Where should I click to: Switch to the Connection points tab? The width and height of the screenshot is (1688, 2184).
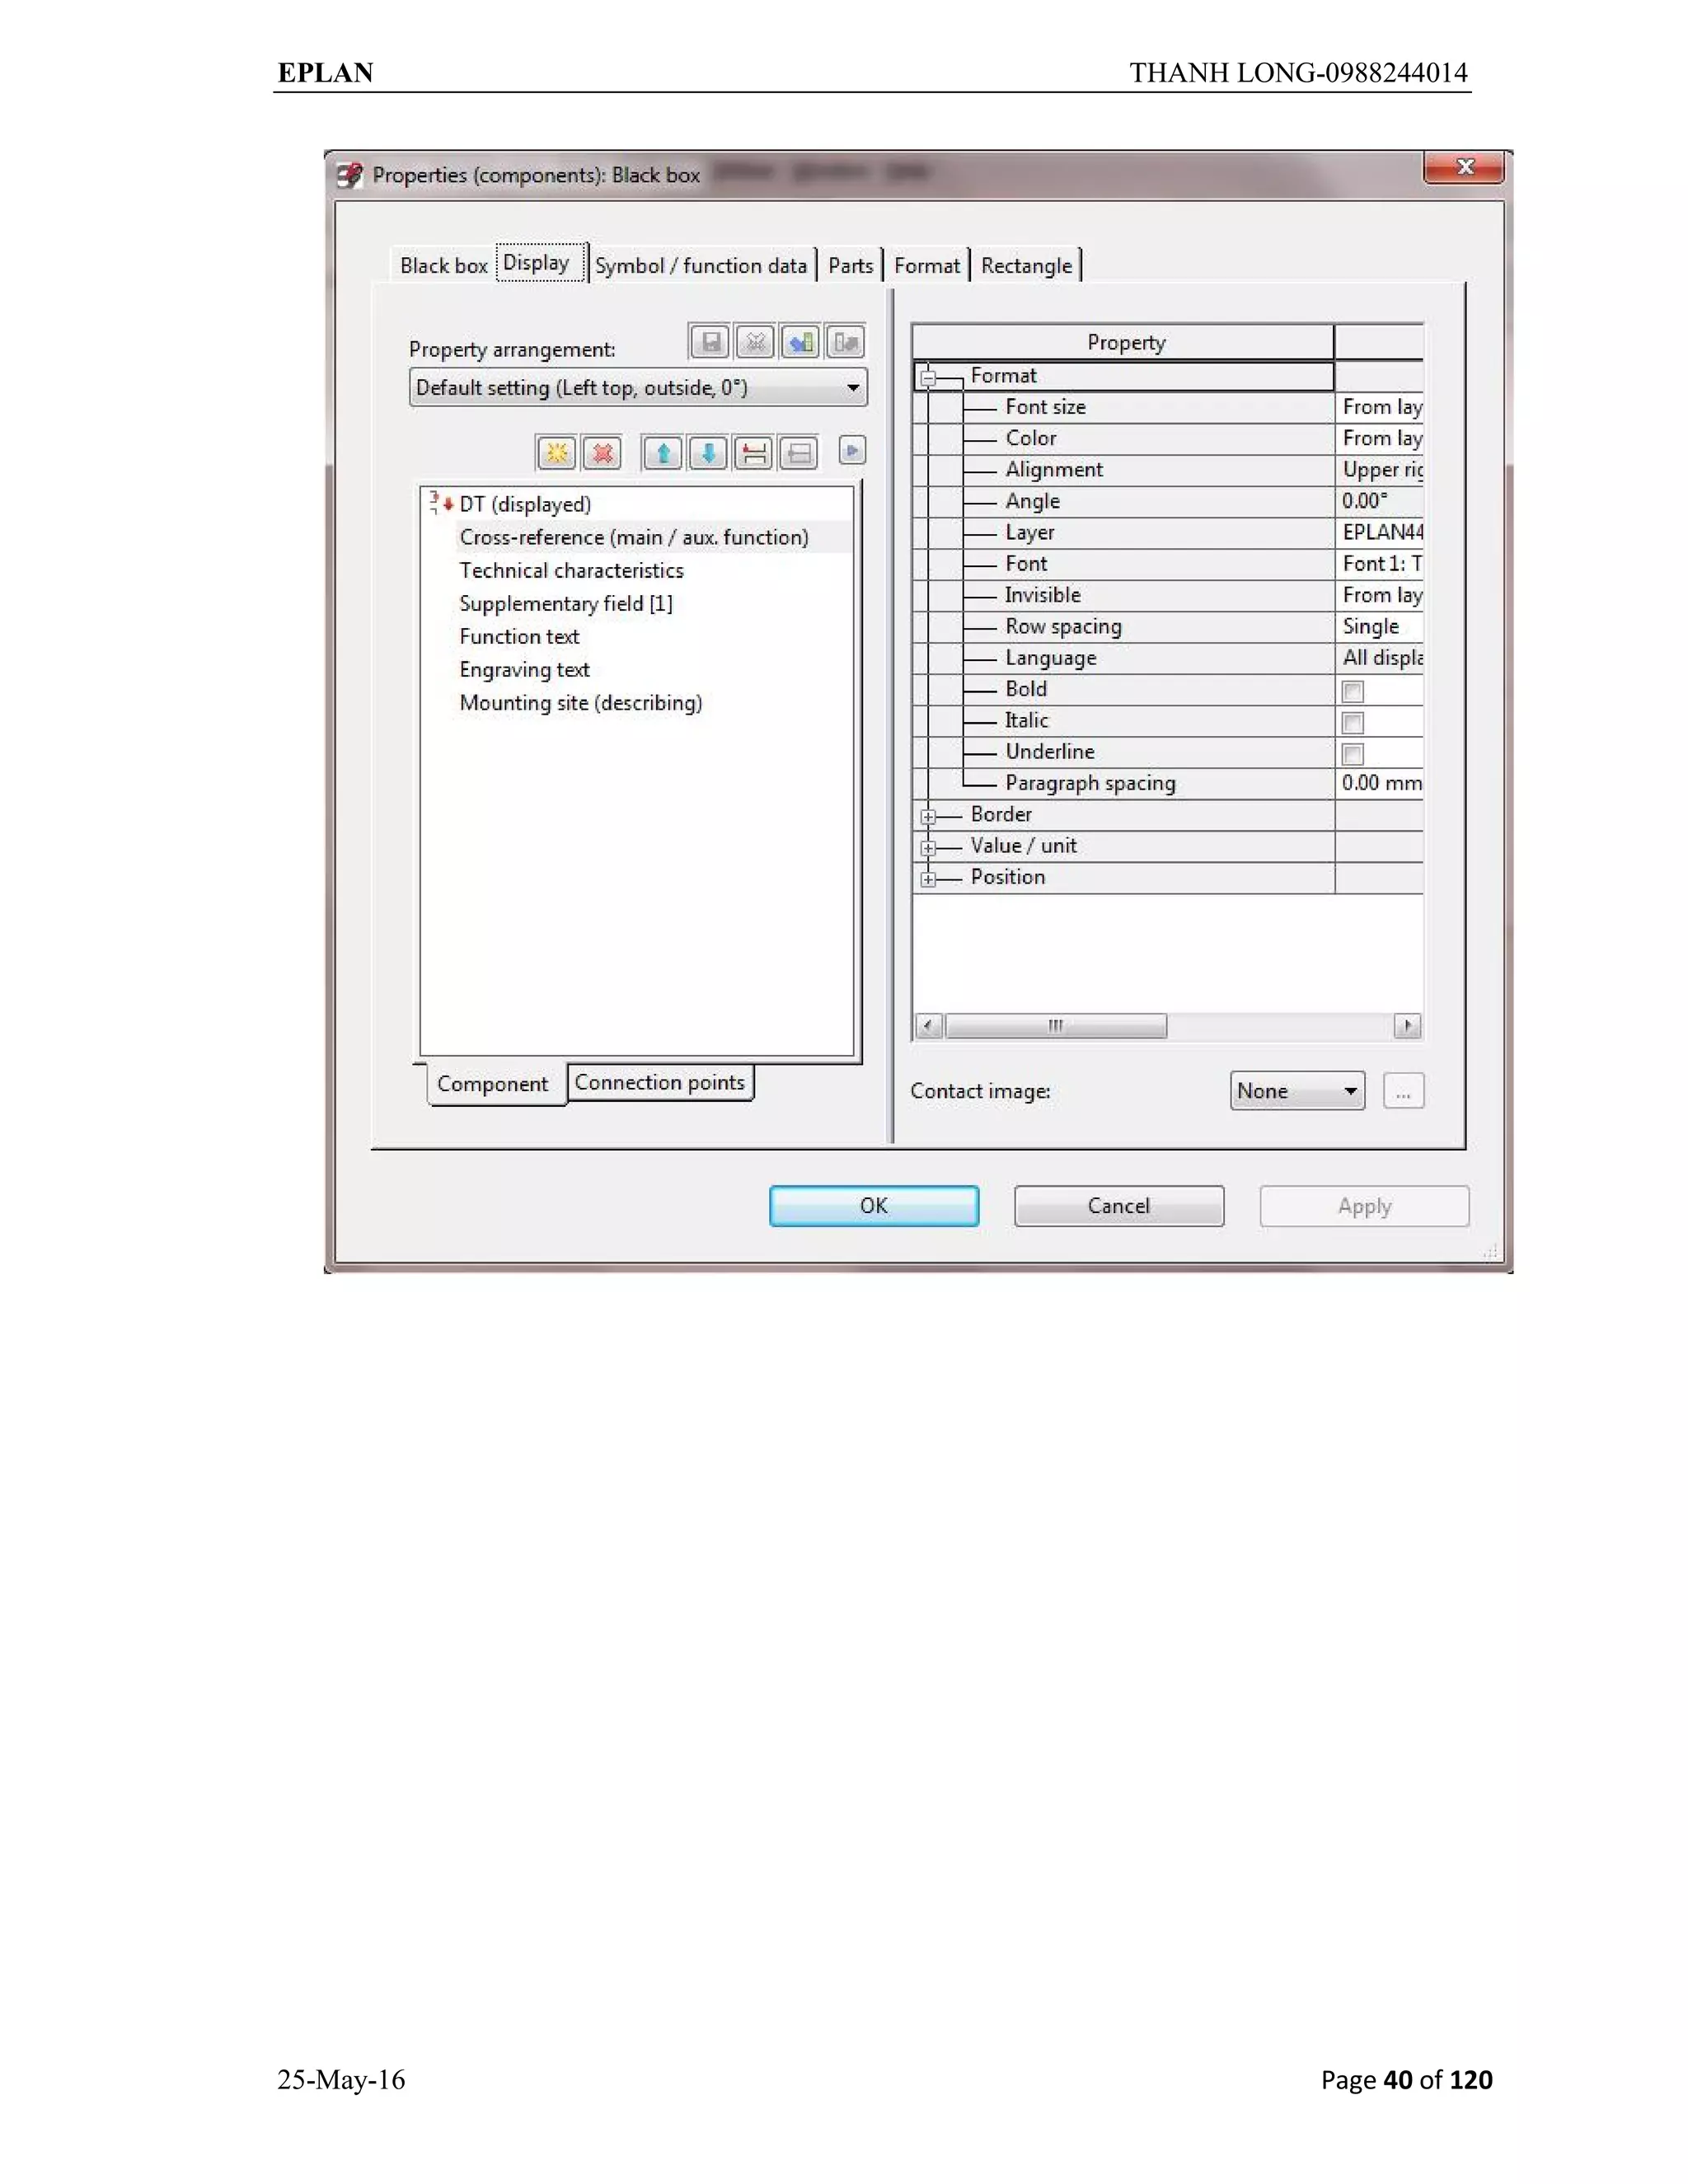pyautogui.click(x=660, y=1083)
